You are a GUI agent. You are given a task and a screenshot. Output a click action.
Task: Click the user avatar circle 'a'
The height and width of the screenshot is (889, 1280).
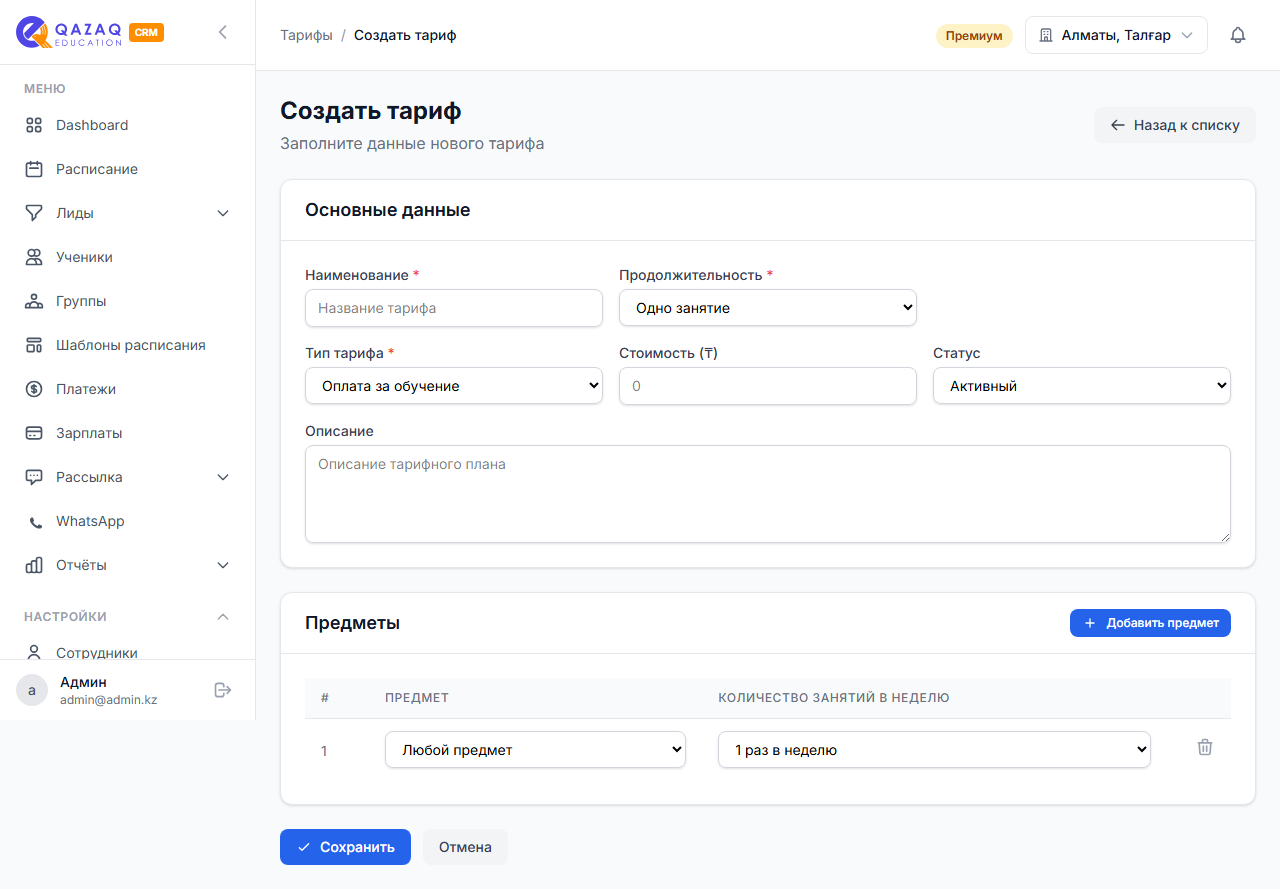[32, 690]
